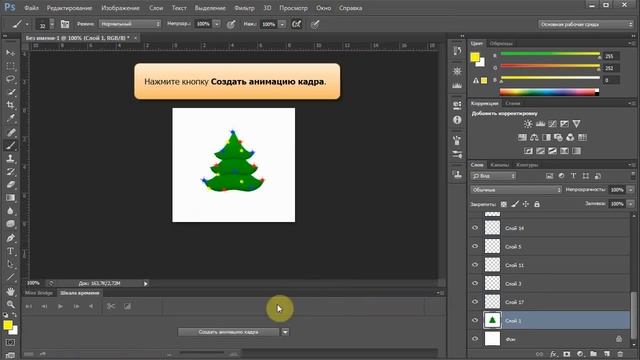The width and height of the screenshot is (640, 360).
Task: Add a Vibrance triangle adjustment
Action: coord(576,124)
